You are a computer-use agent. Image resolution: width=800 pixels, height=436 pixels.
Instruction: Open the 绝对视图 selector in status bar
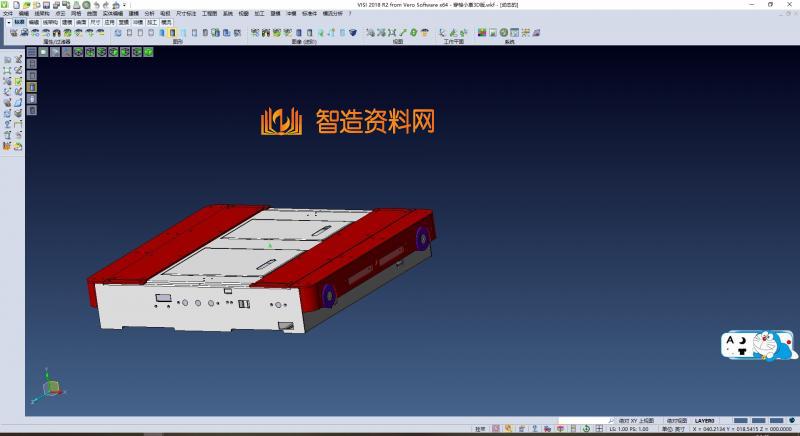[677, 421]
